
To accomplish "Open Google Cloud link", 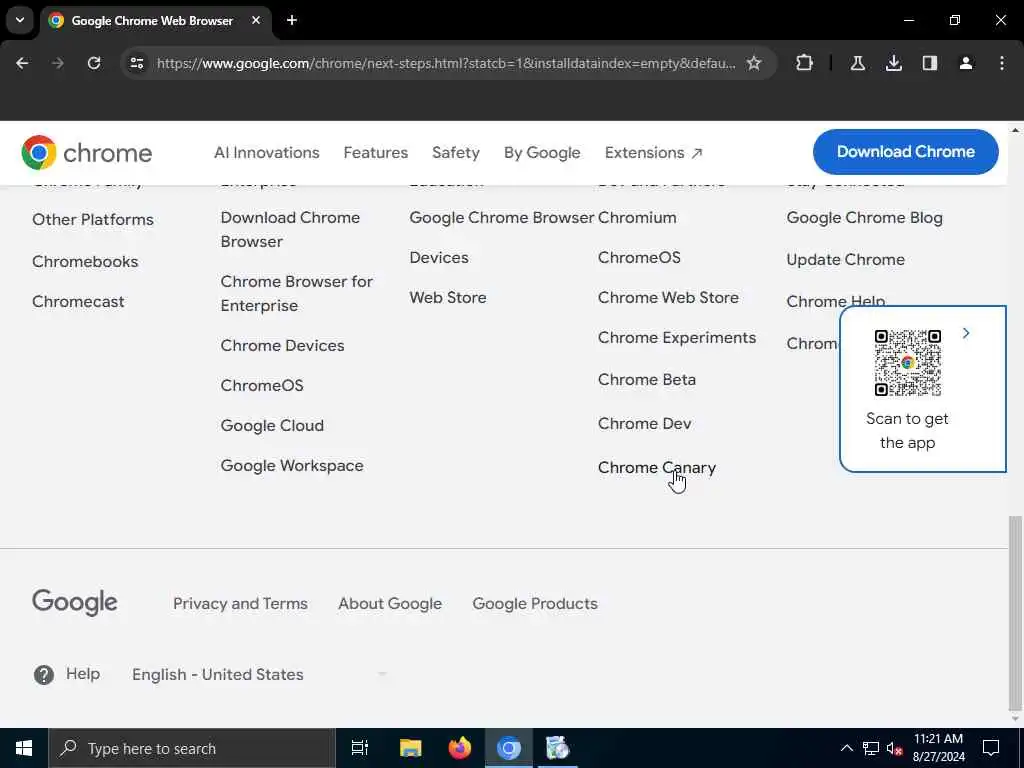I will pyautogui.click(x=272, y=426).
